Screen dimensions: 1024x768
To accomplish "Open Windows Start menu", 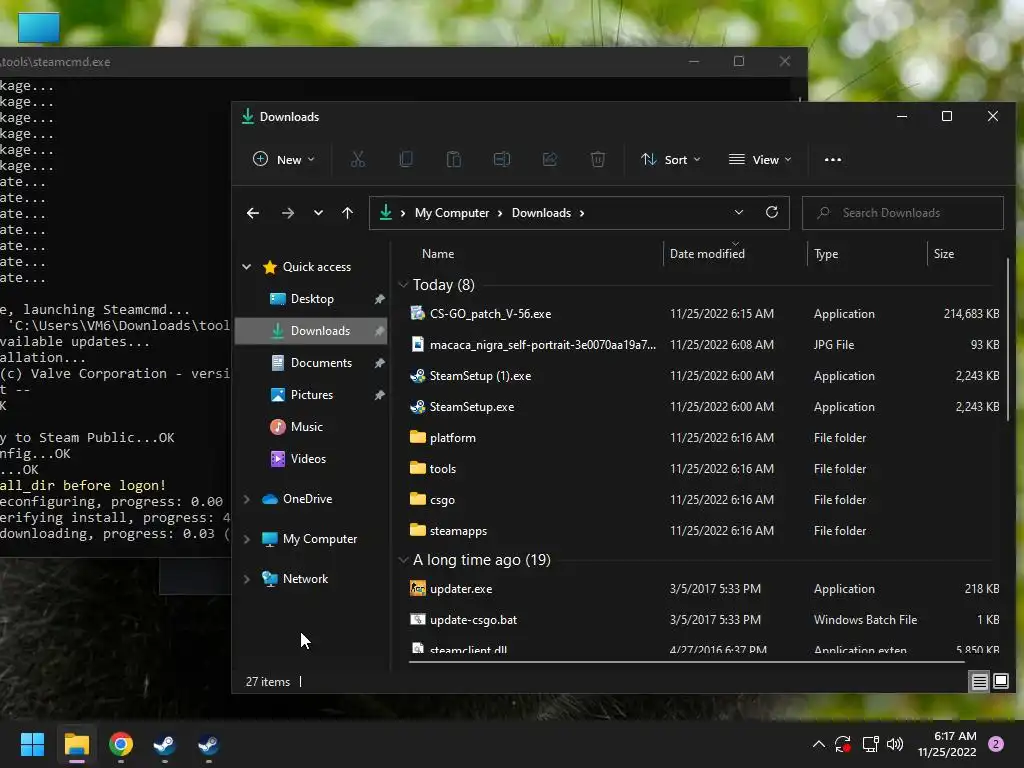I will 32,744.
